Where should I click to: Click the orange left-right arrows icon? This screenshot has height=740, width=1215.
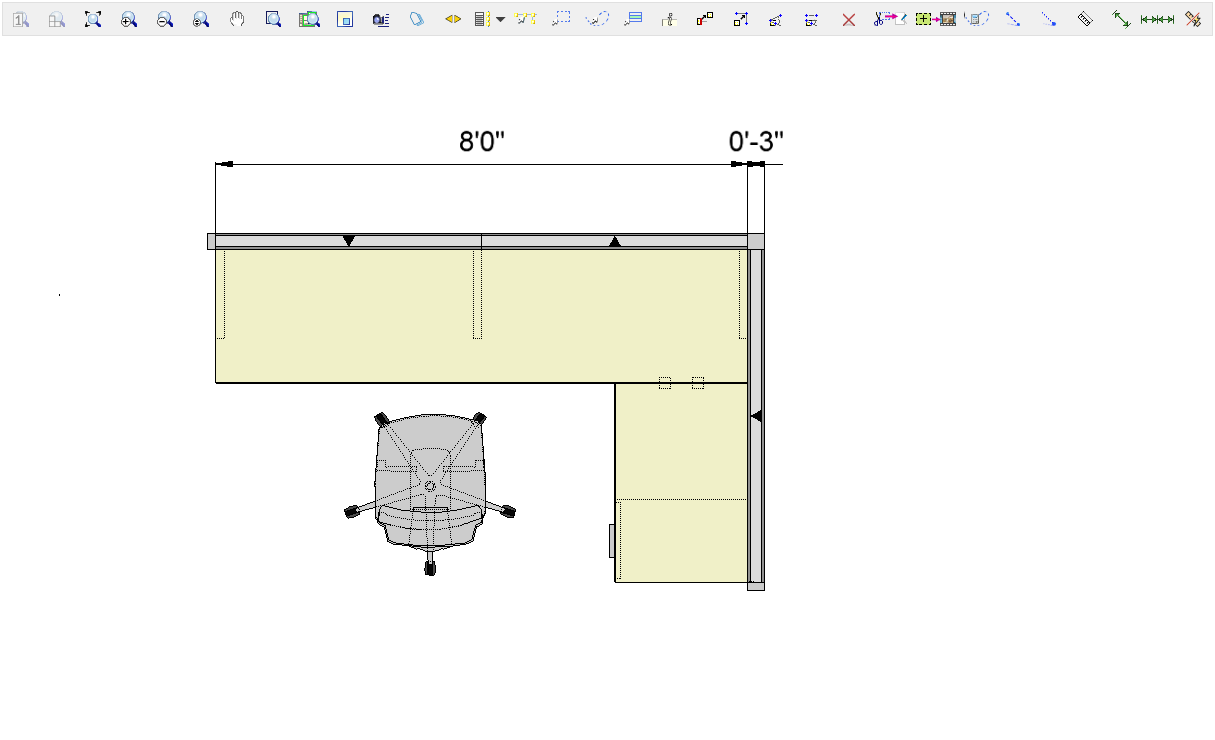pyautogui.click(x=453, y=19)
